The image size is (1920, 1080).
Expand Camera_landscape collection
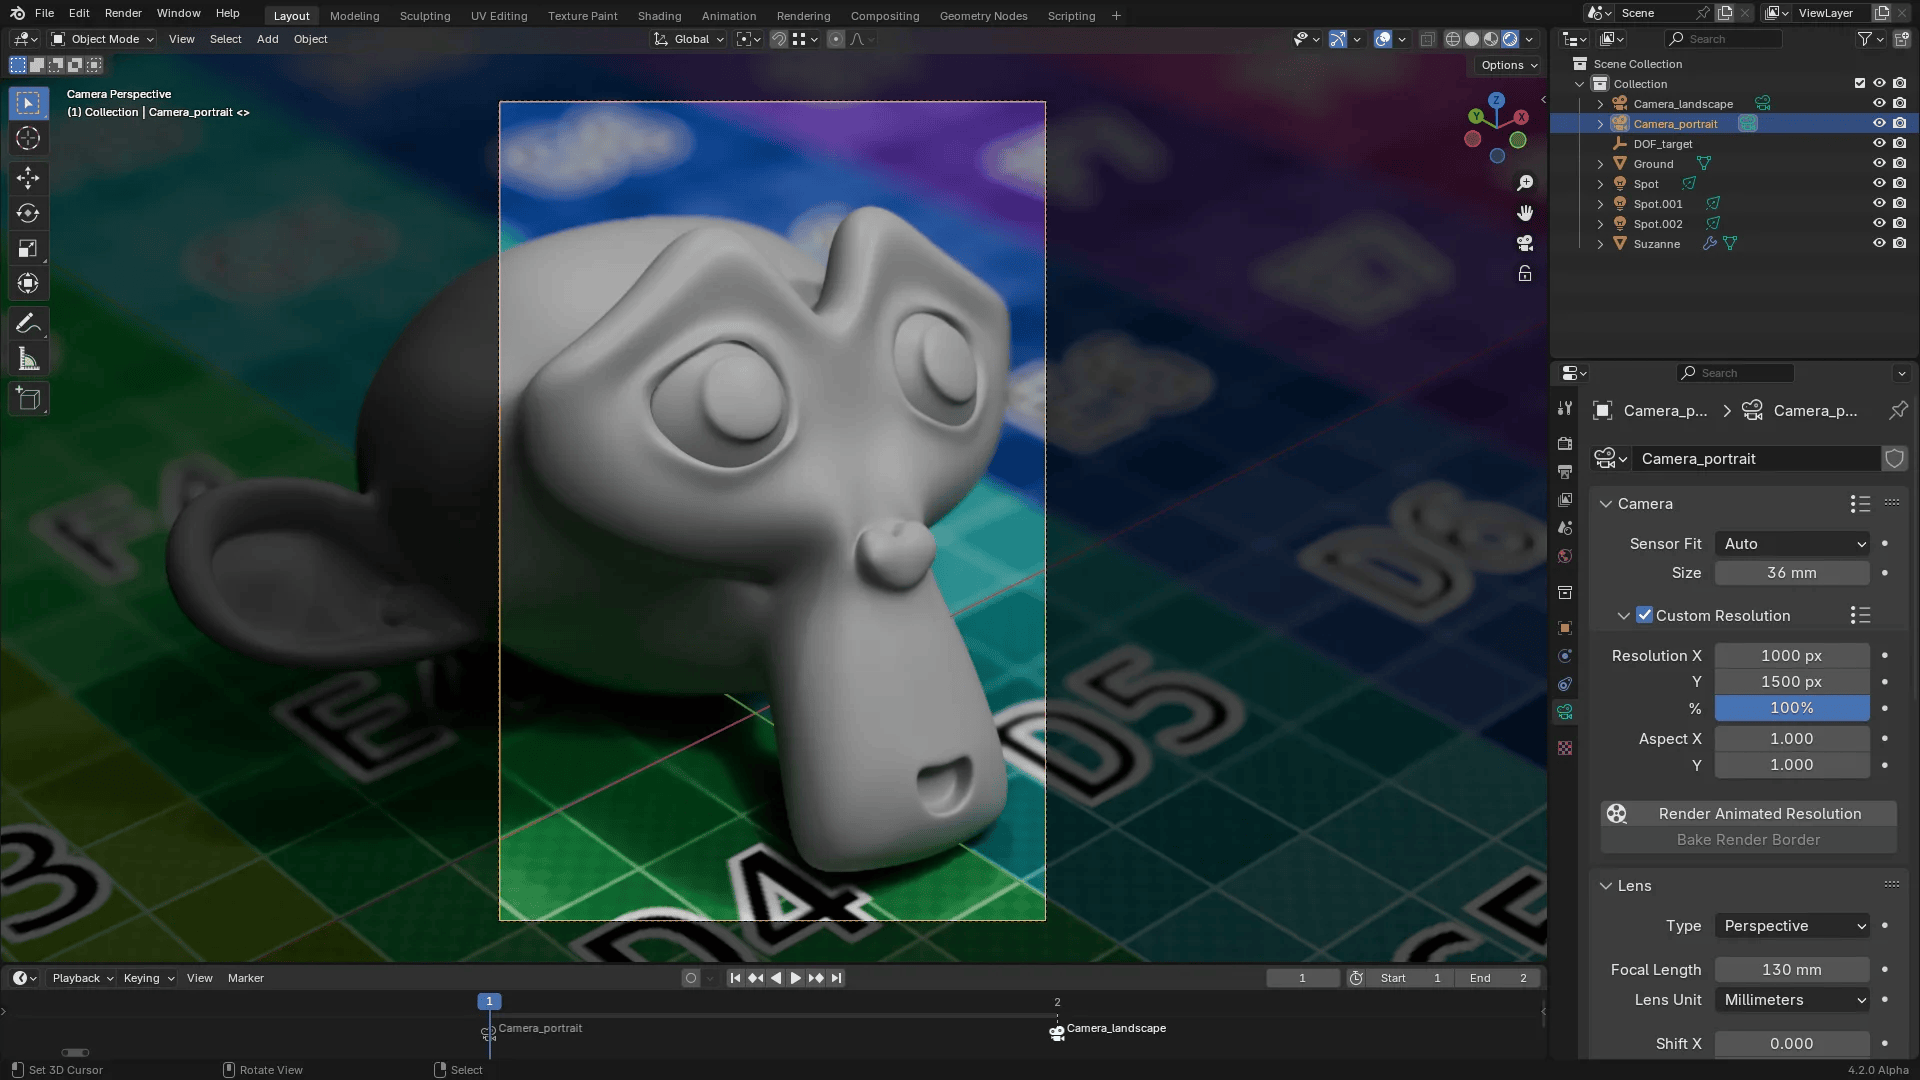click(1600, 103)
